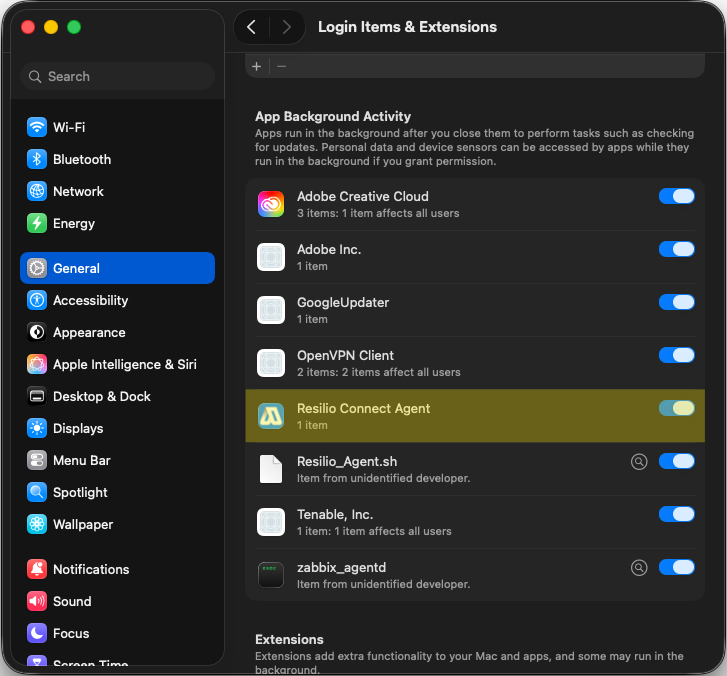This screenshot has width=727, height=676.
Task: Select Accessibility in the sidebar
Action: (x=117, y=300)
